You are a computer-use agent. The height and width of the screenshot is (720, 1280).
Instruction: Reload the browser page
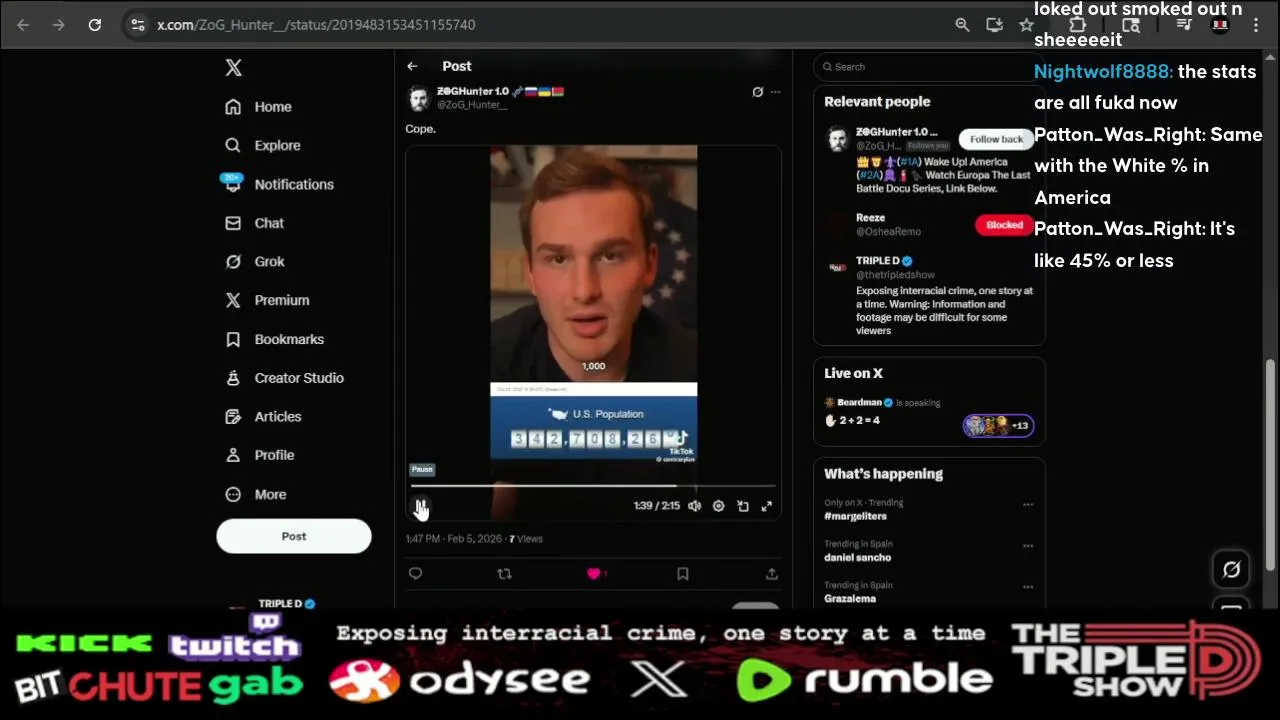point(94,25)
